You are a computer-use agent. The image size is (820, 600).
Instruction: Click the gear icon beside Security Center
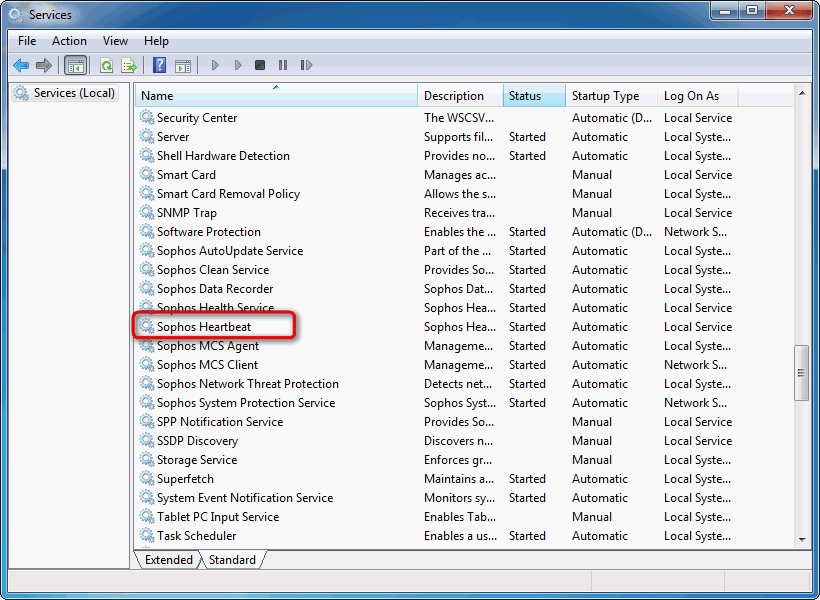click(147, 117)
